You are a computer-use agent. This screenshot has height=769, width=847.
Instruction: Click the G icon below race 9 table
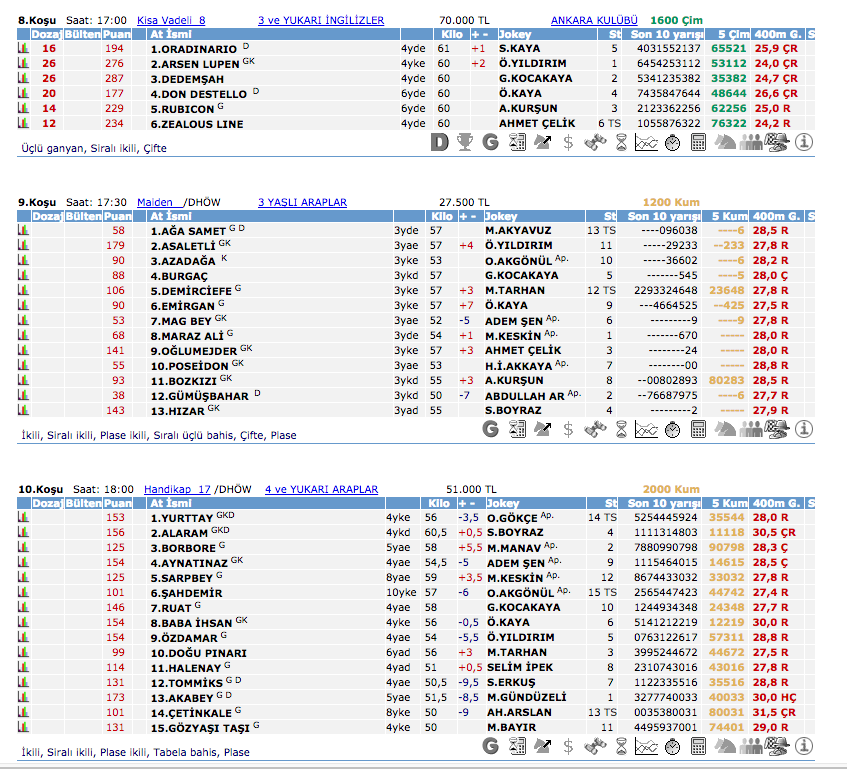tap(490, 429)
